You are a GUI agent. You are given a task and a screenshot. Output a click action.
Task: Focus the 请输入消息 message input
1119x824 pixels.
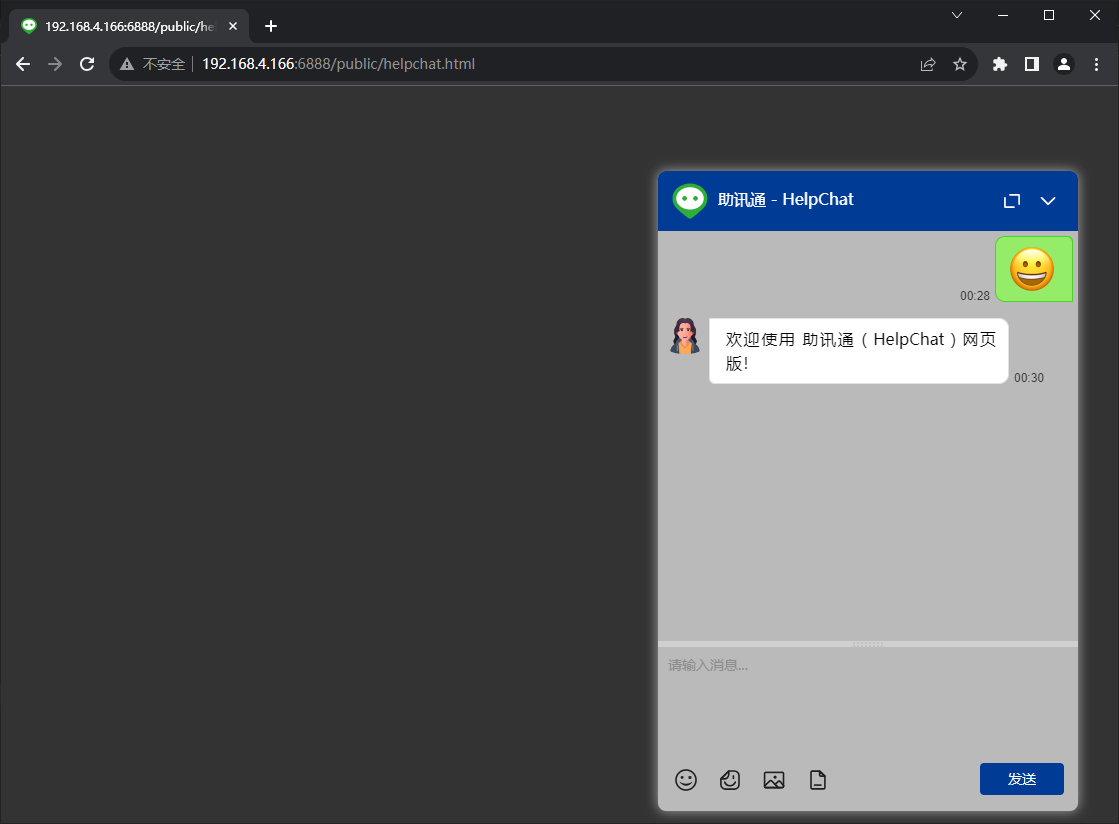pos(868,703)
